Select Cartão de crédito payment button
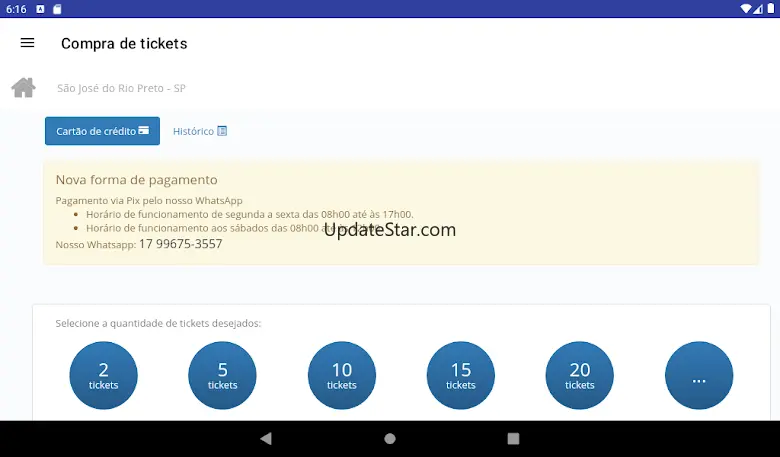The width and height of the screenshot is (780, 457). pos(102,131)
